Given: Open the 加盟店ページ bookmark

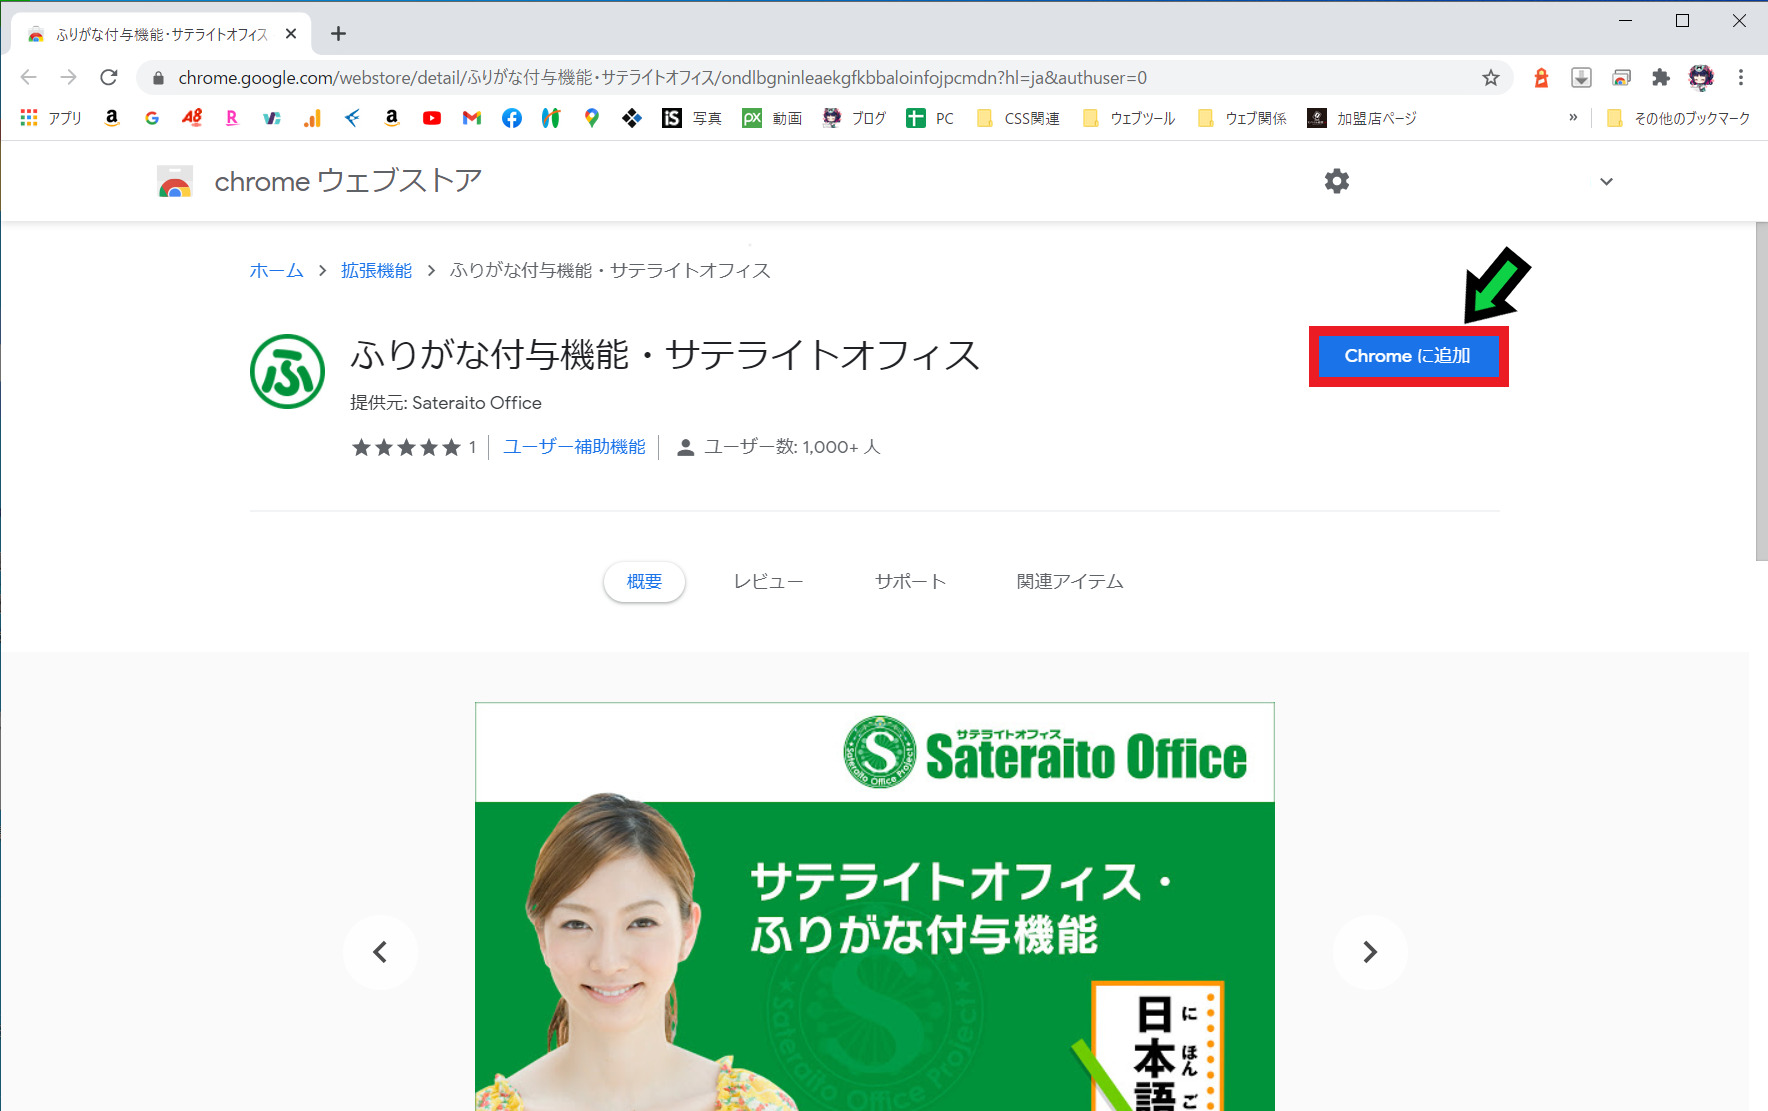Looking at the screenshot, I should coord(1362,118).
